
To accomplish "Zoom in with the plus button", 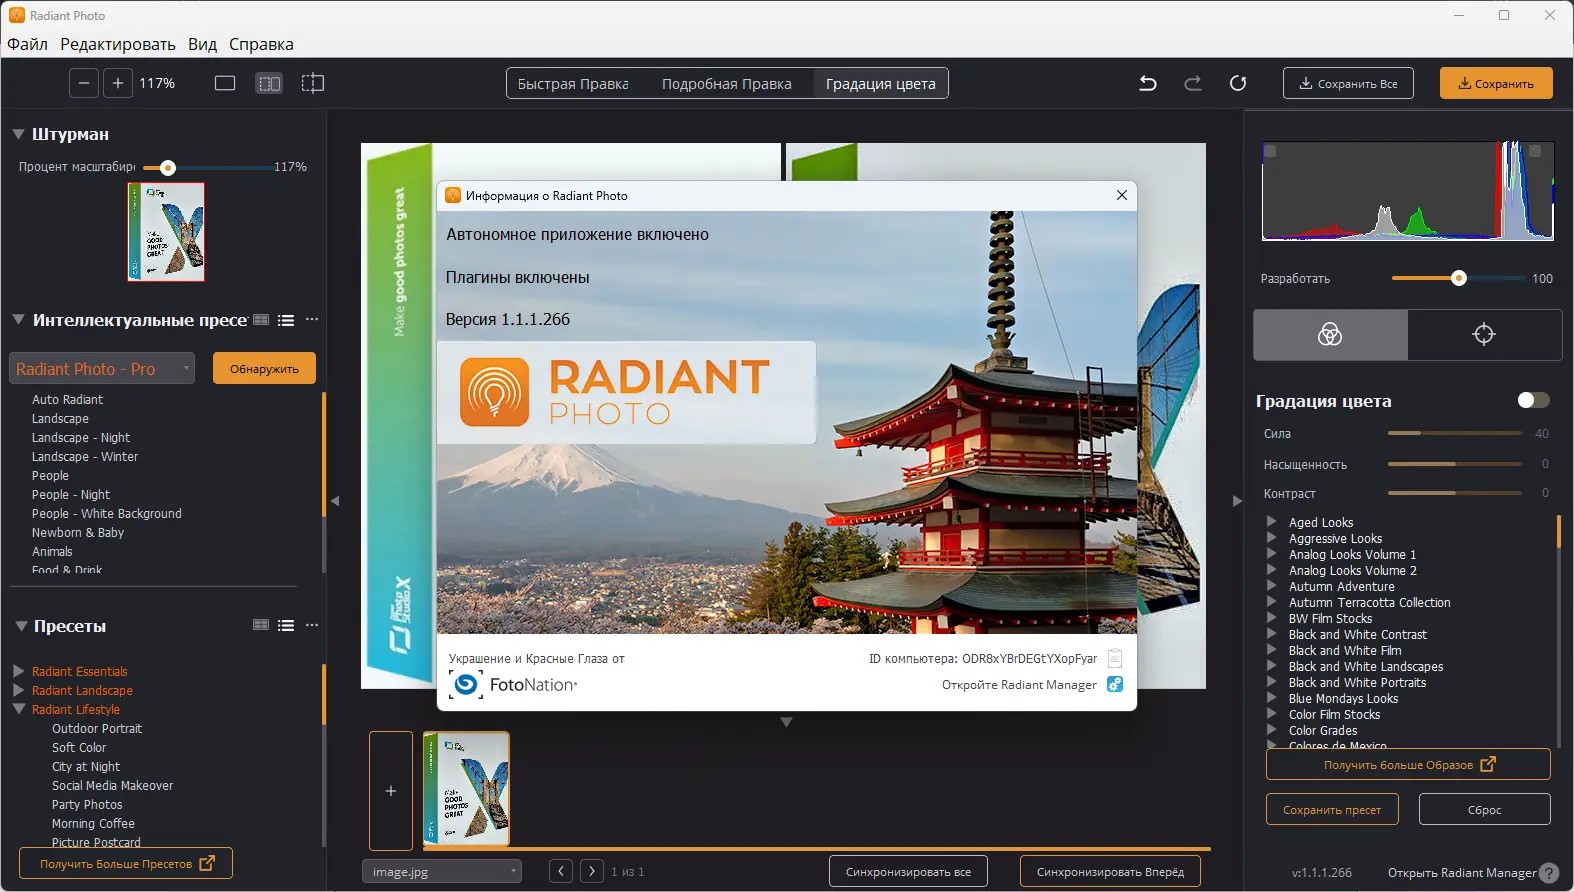I will point(118,83).
